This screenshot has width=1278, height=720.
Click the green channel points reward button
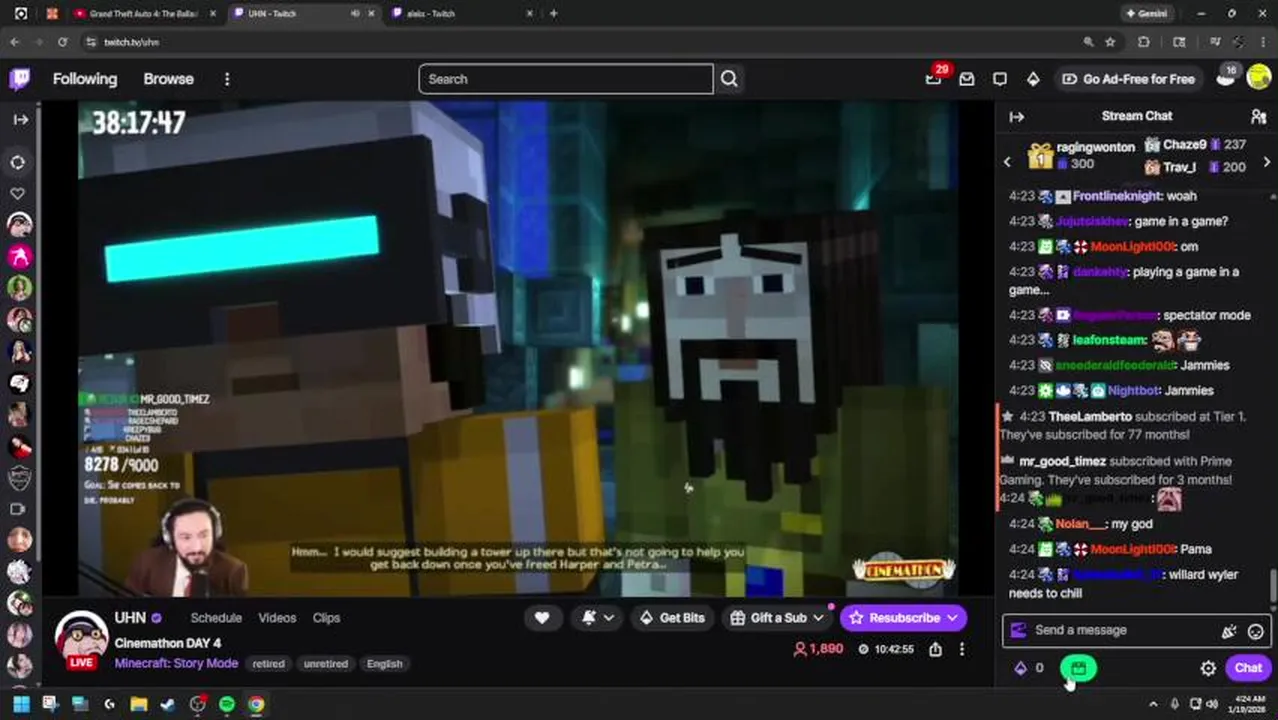[x=1078, y=668]
